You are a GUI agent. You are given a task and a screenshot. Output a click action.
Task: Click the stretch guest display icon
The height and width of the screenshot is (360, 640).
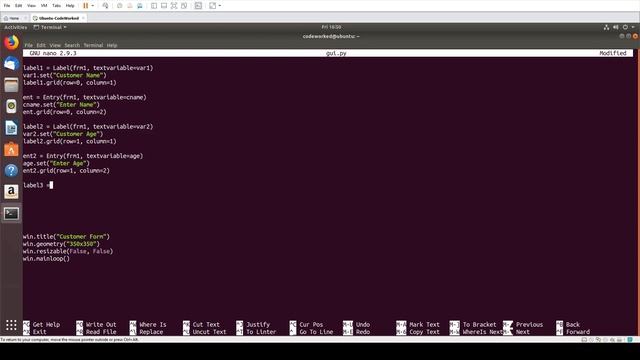pyautogui.click(x=212, y=6)
